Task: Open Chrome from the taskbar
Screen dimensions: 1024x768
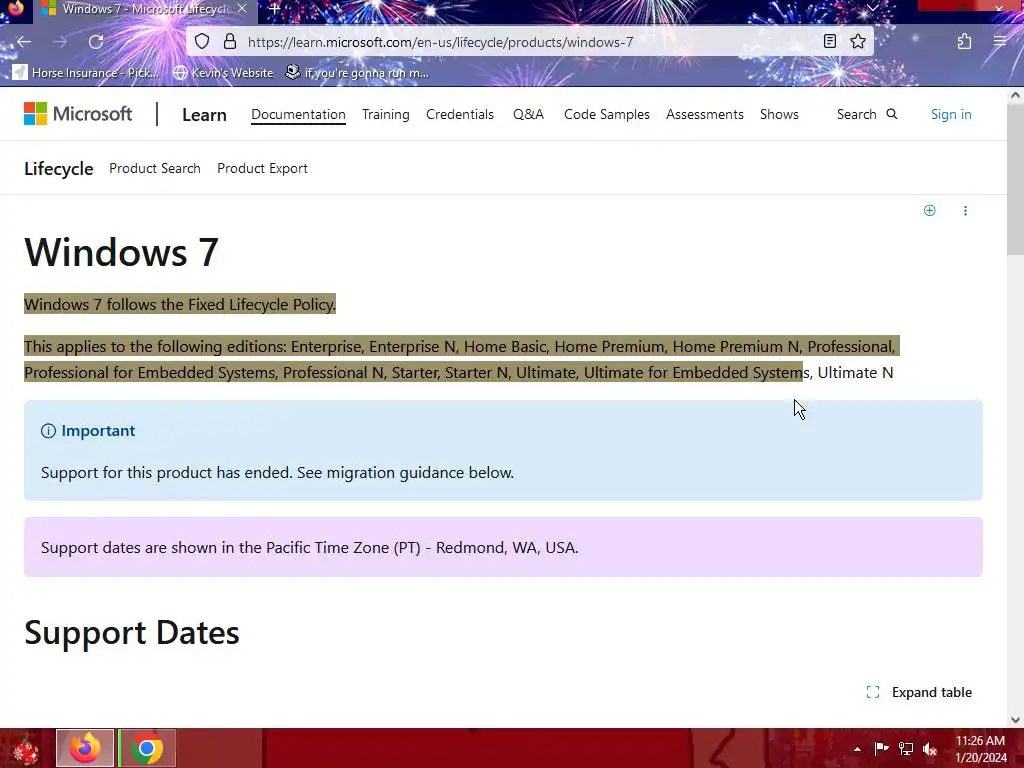Action: [x=147, y=748]
